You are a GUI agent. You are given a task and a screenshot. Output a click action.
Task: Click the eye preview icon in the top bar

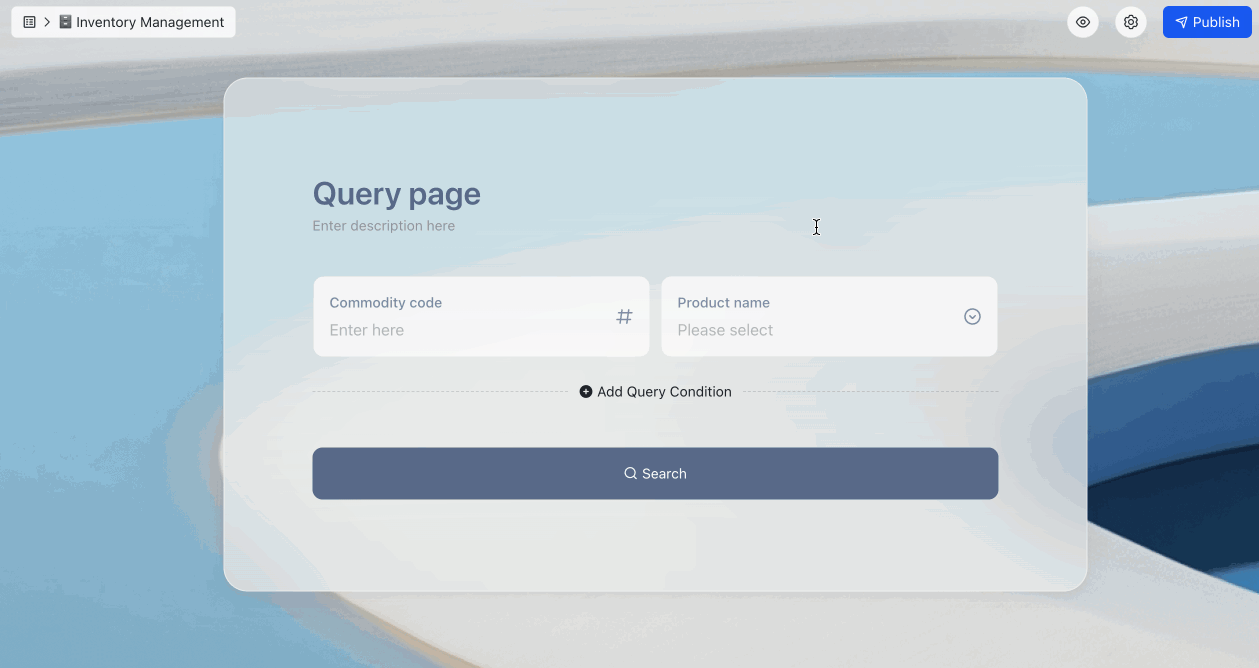(1083, 21)
